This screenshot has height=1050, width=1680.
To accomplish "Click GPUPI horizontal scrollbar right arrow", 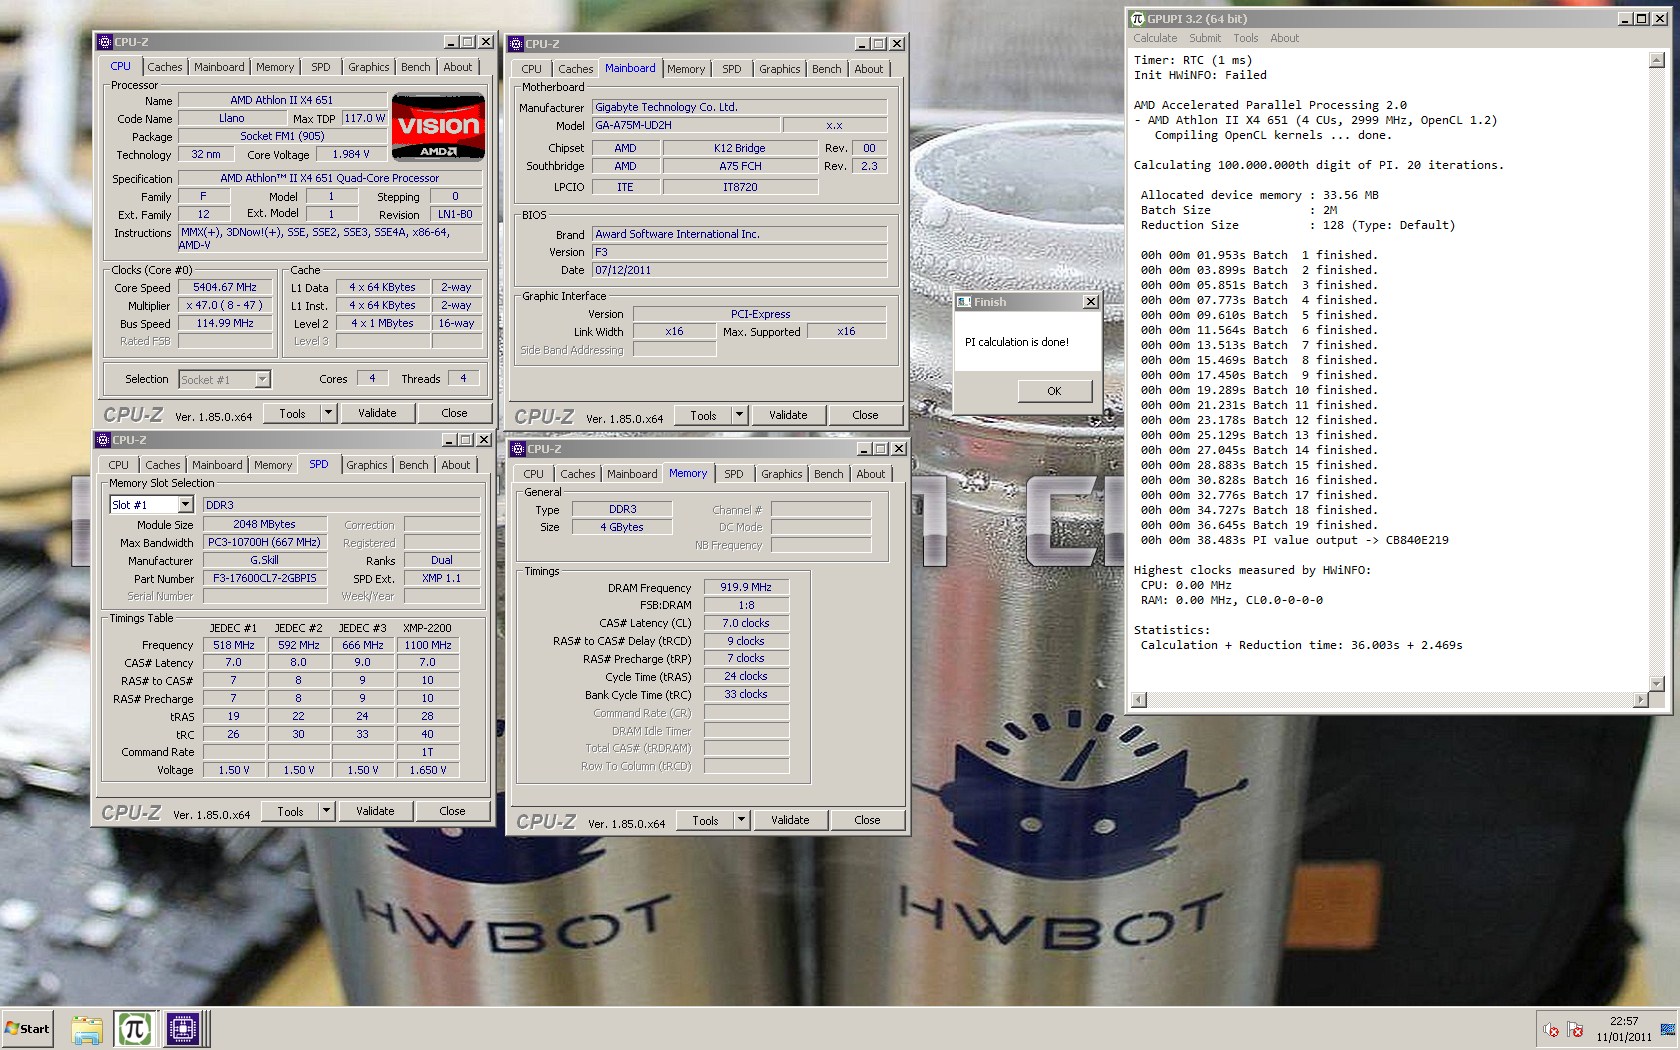I will click(1640, 700).
